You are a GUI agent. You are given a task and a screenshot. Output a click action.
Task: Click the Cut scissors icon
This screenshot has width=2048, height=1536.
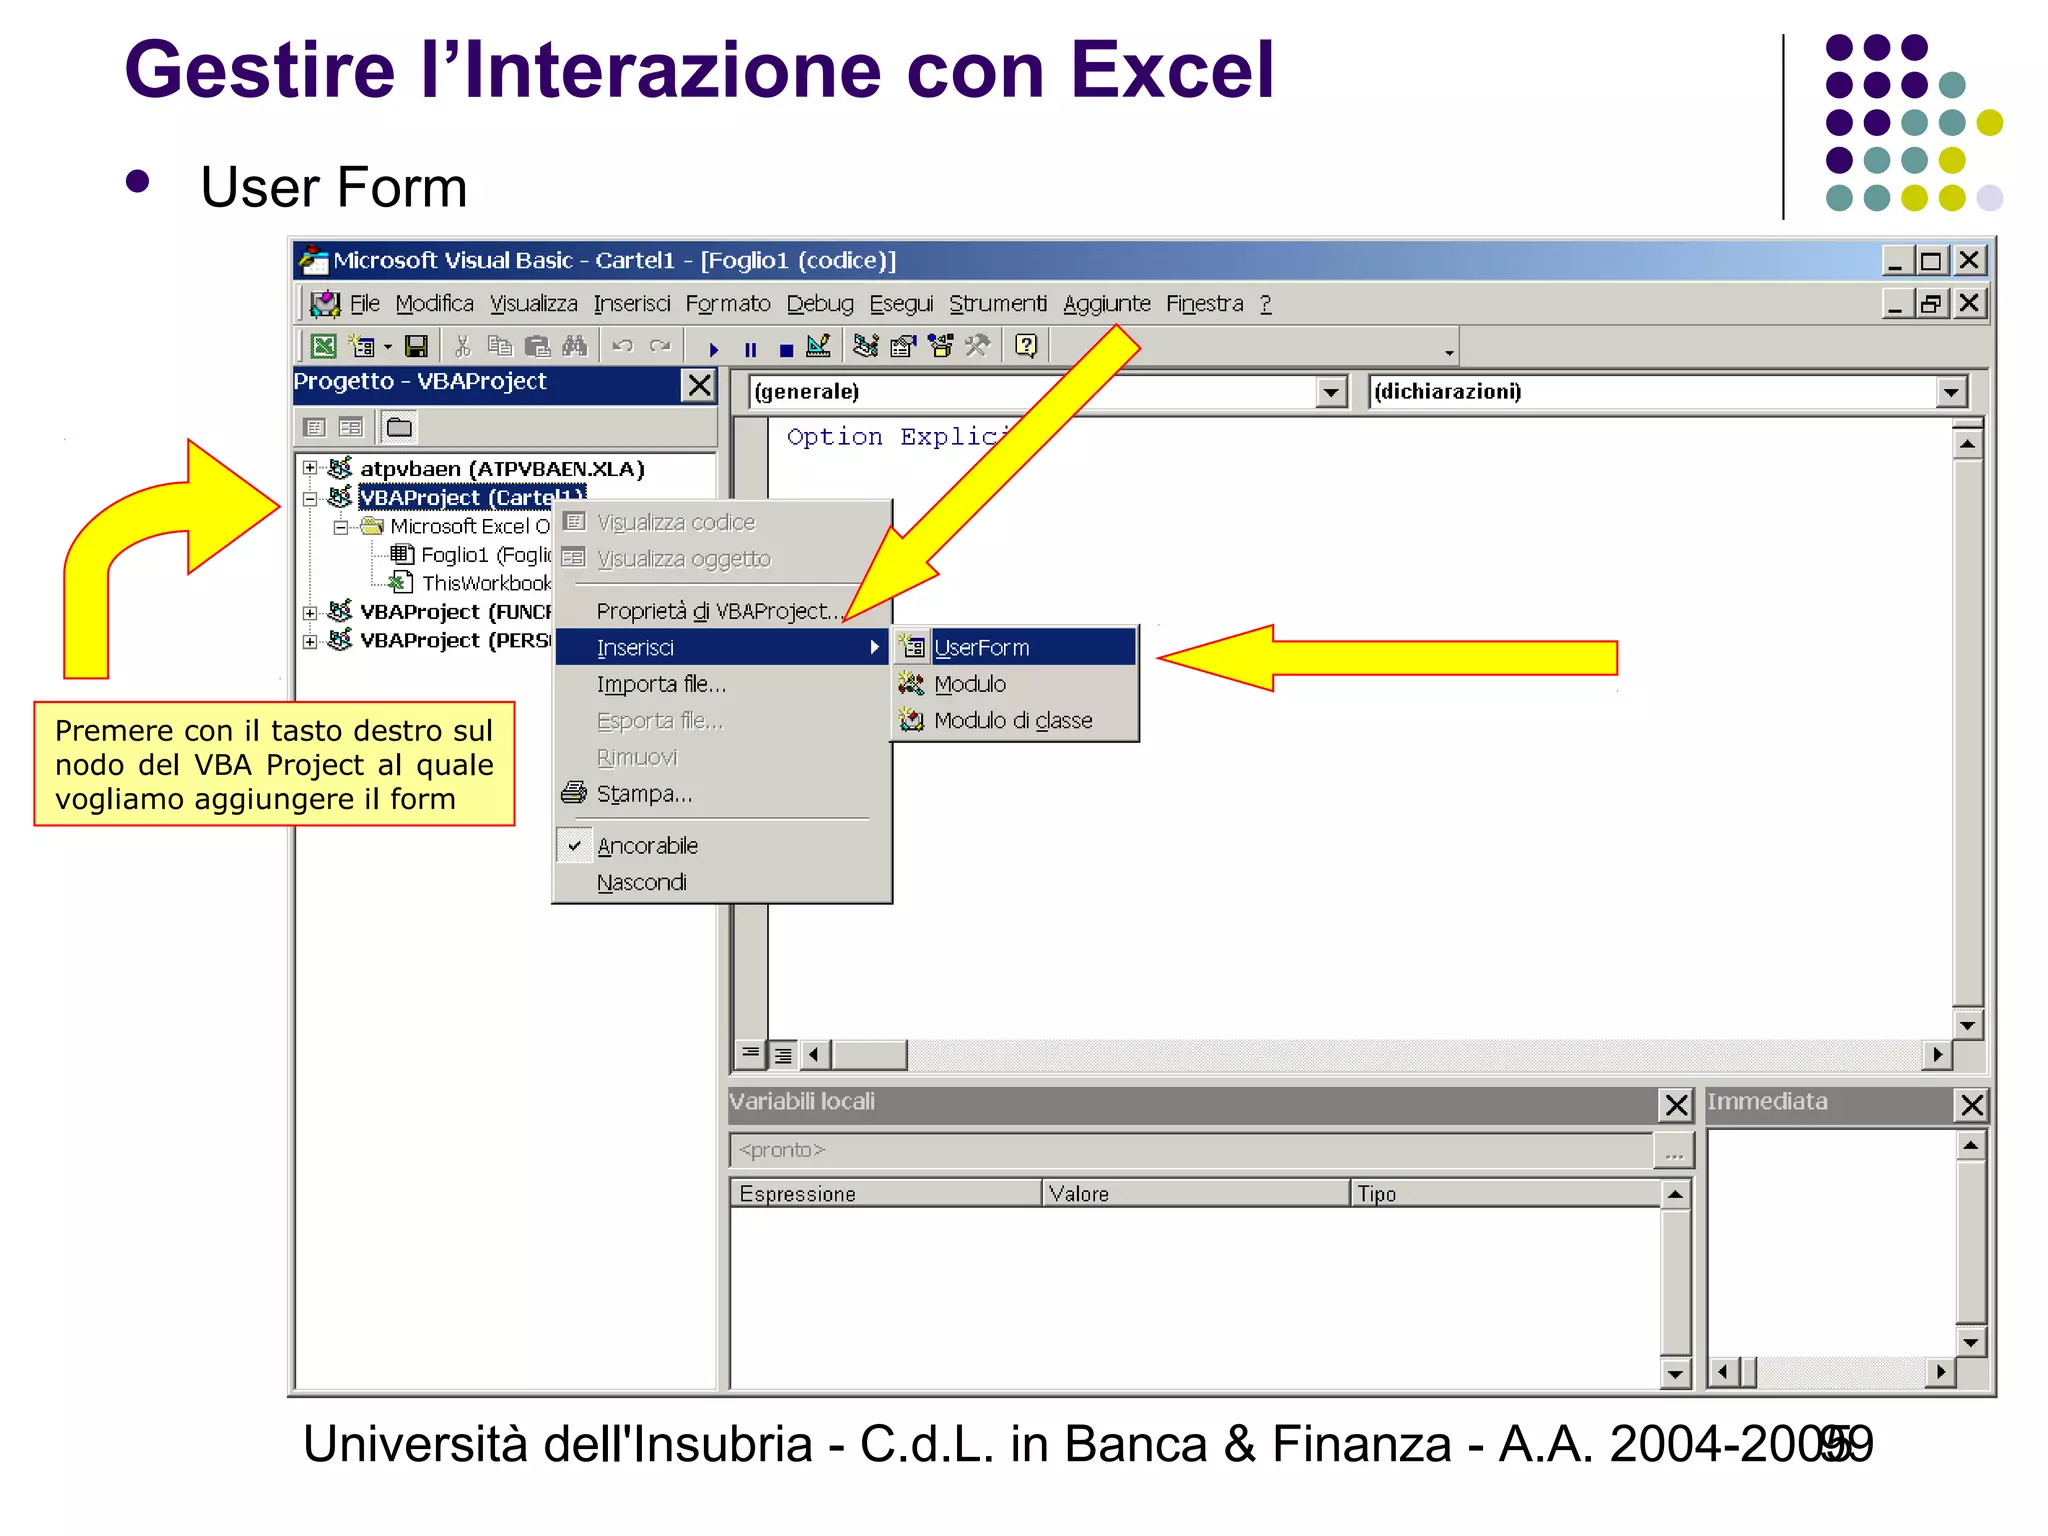coord(462,346)
